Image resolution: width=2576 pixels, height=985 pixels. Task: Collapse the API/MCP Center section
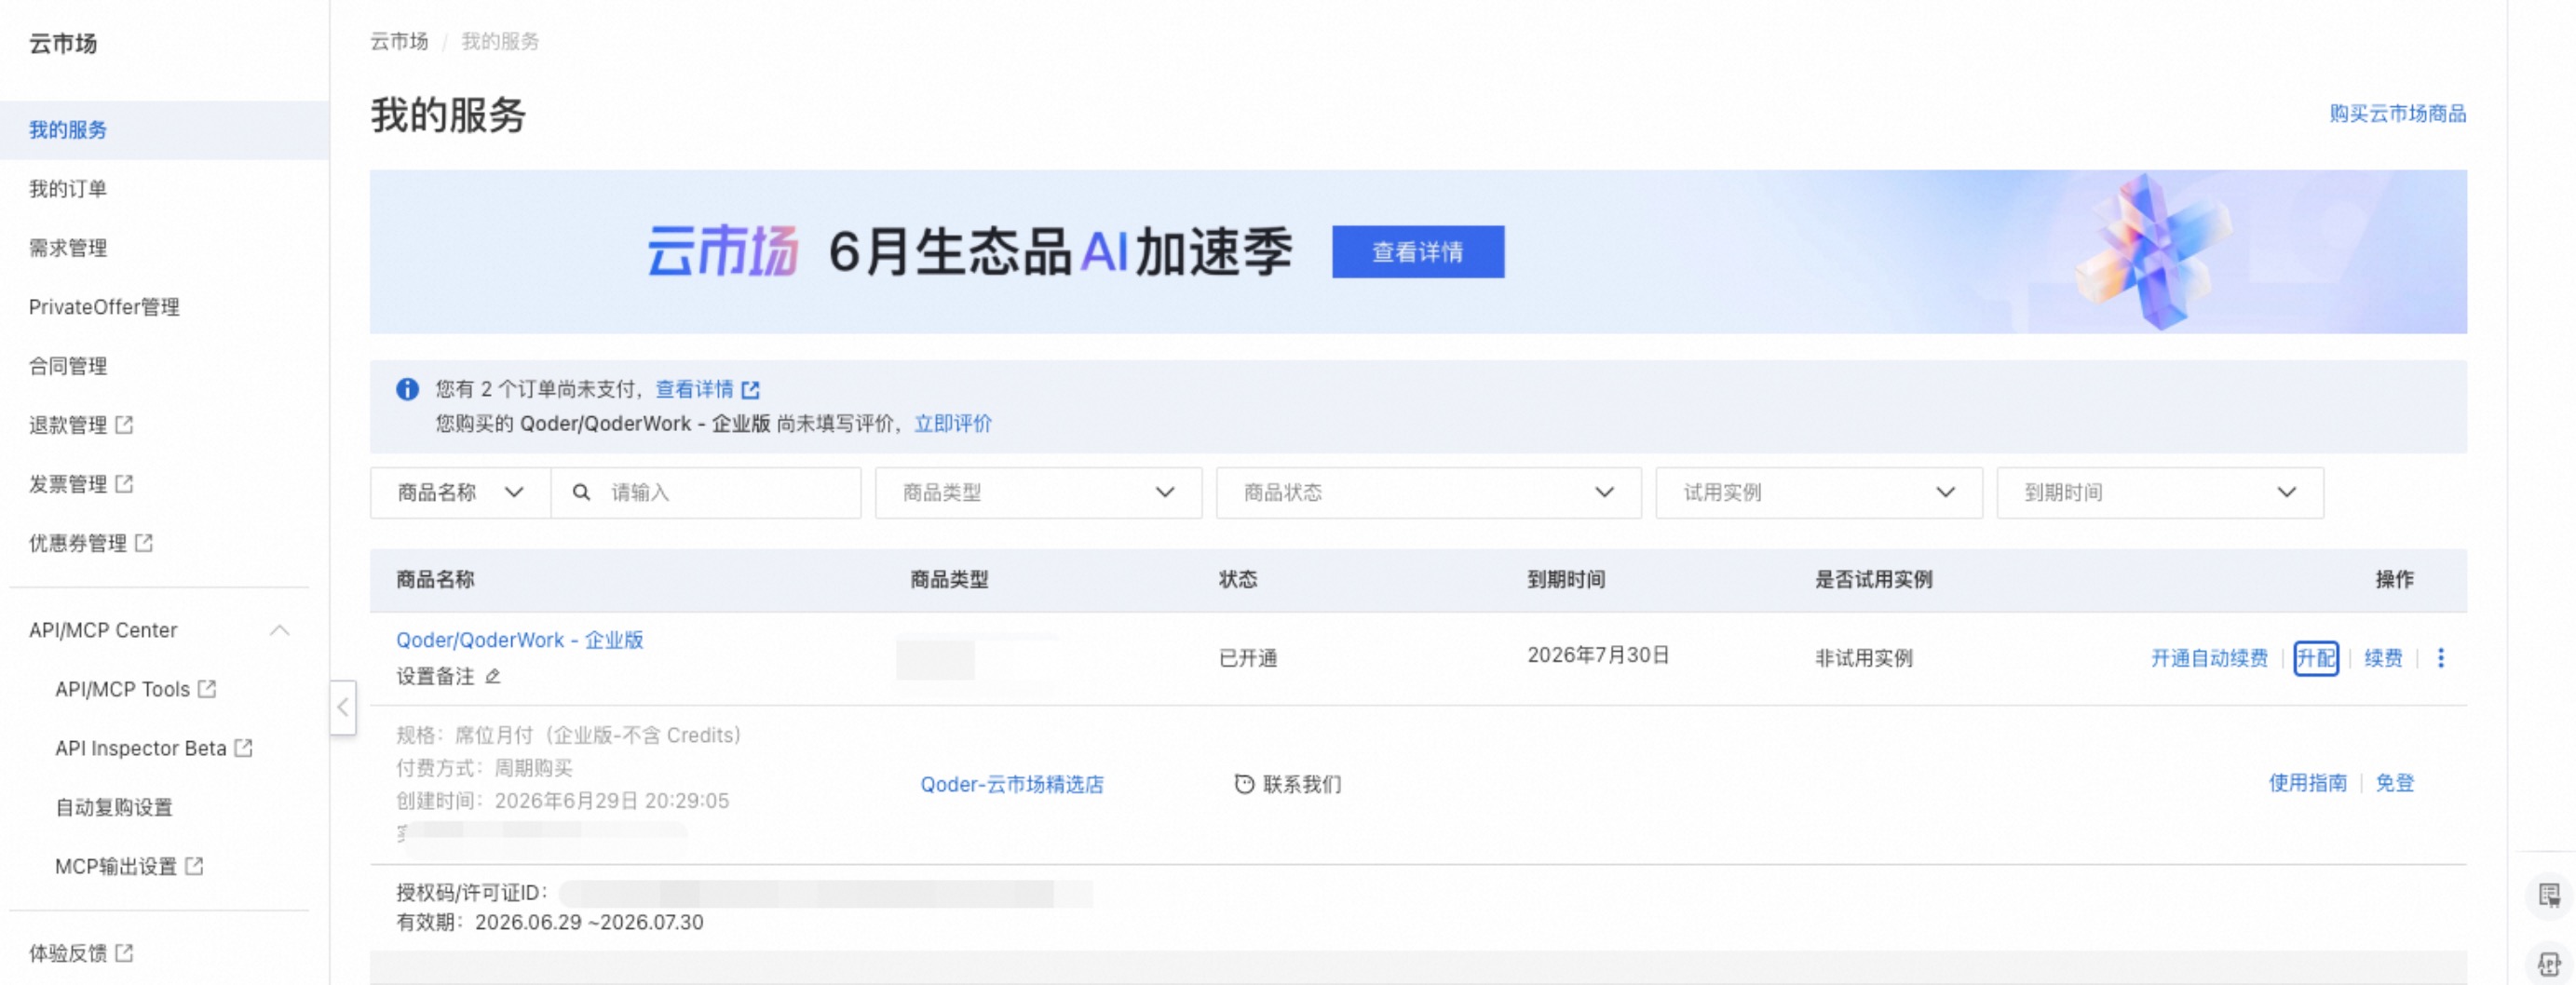(x=280, y=630)
